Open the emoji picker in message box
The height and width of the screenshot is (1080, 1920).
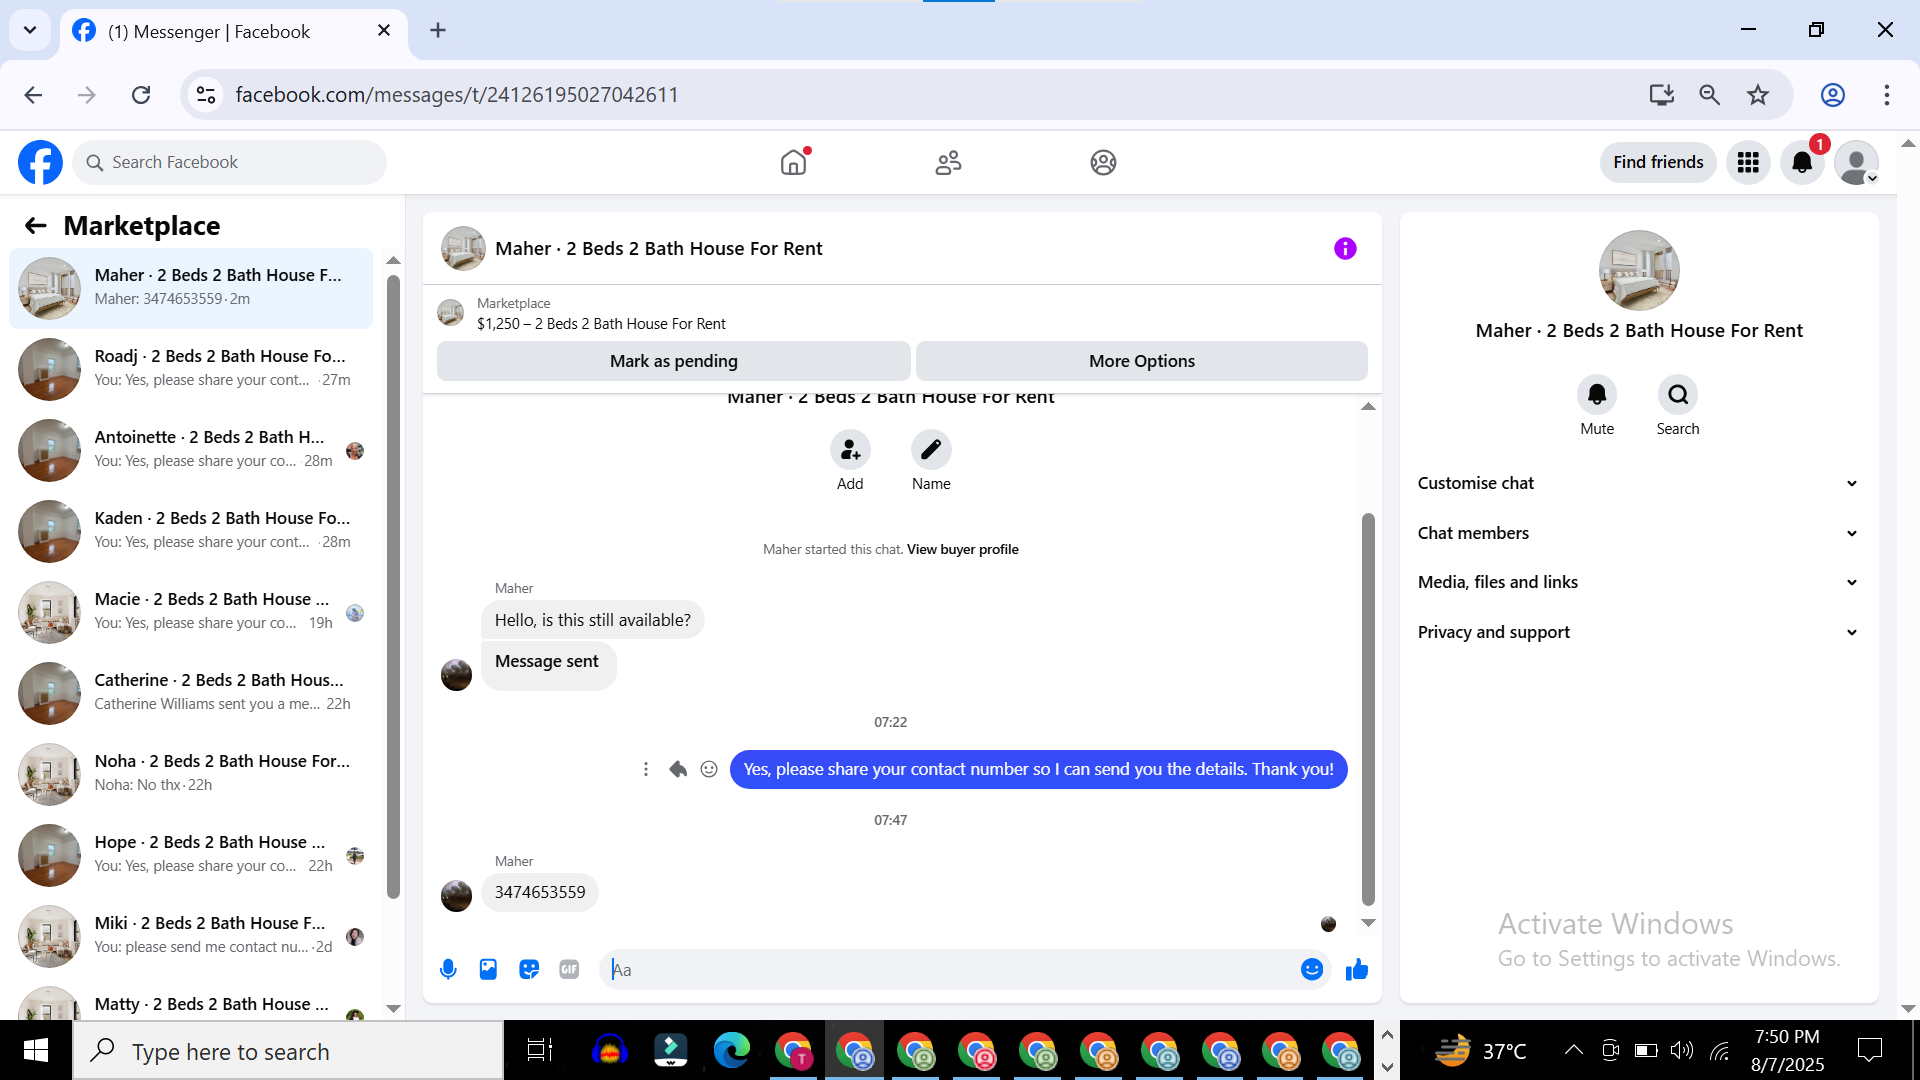pyautogui.click(x=1312, y=969)
